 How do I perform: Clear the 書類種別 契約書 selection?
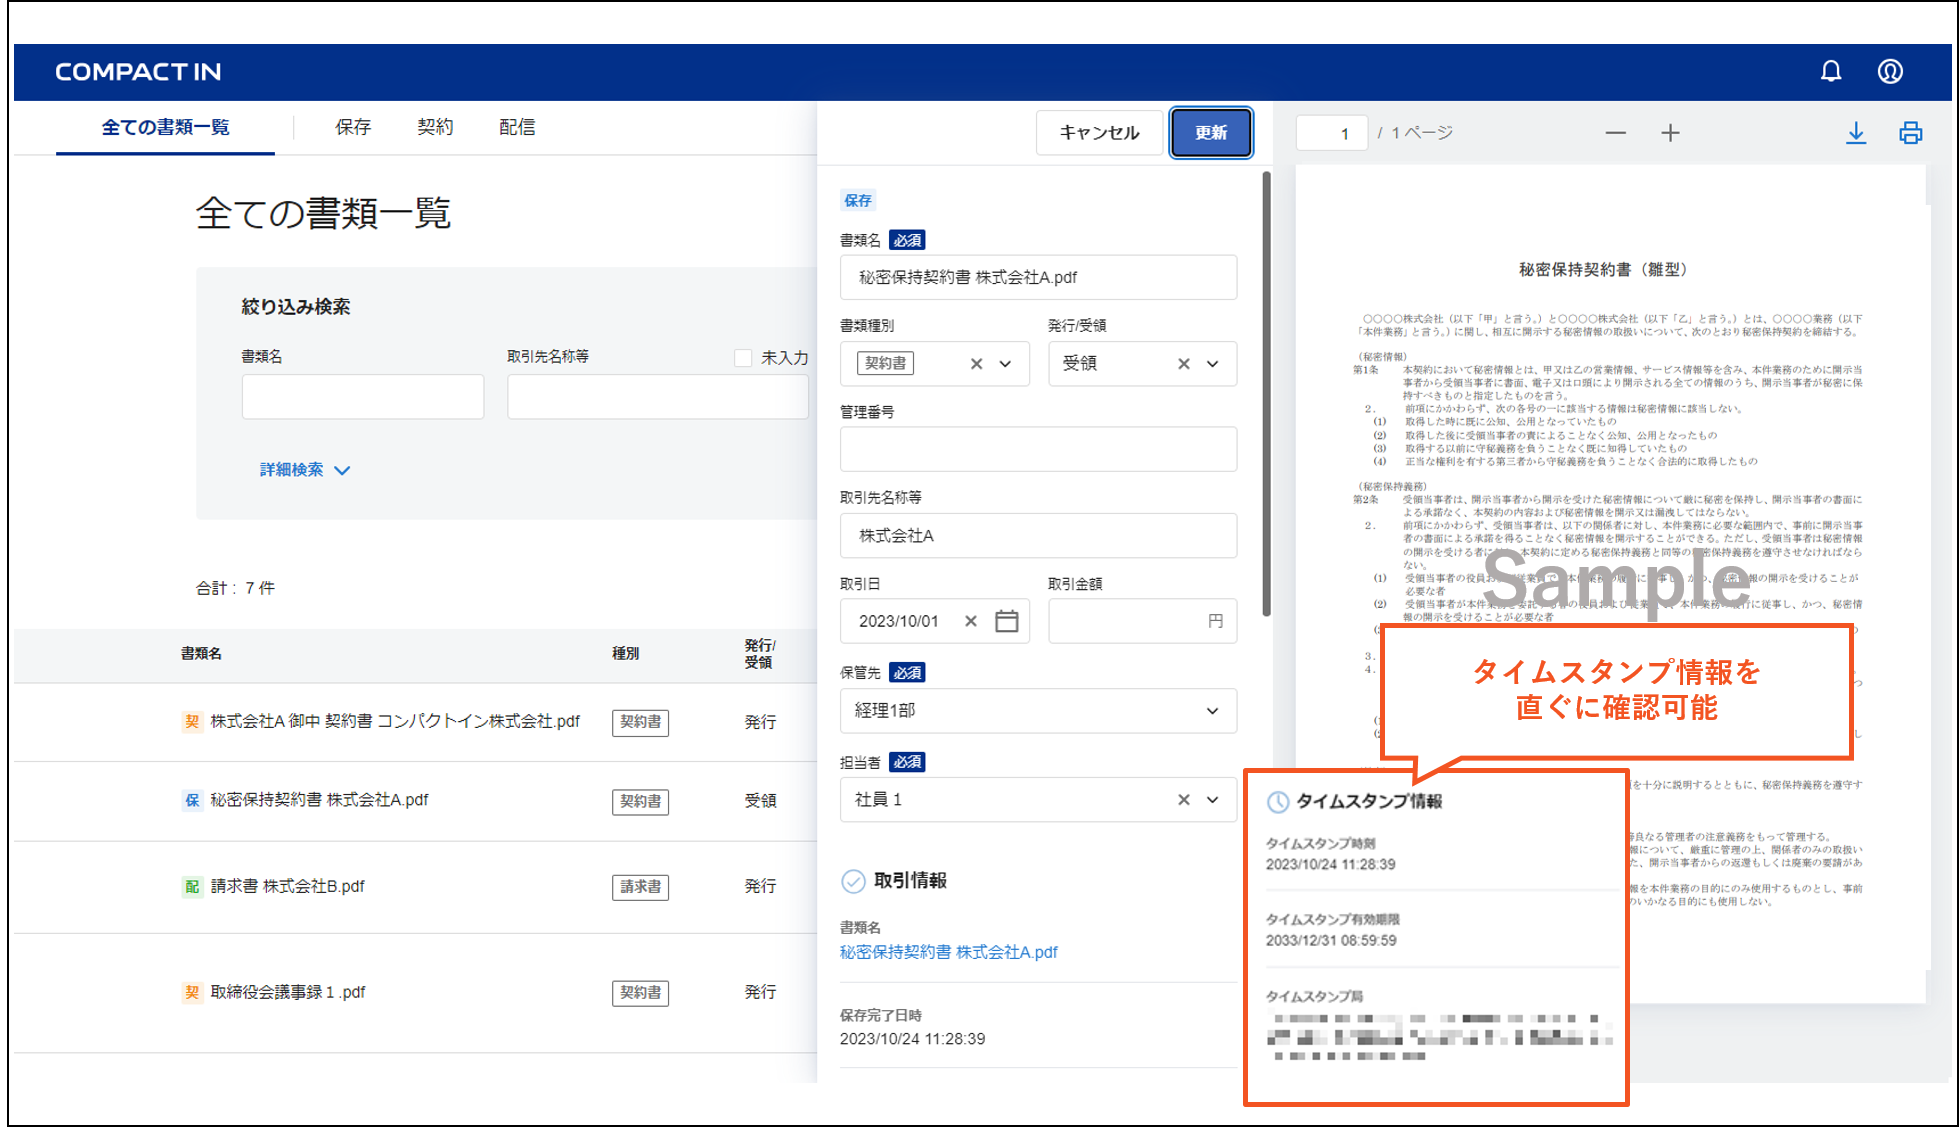click(976, 364)
